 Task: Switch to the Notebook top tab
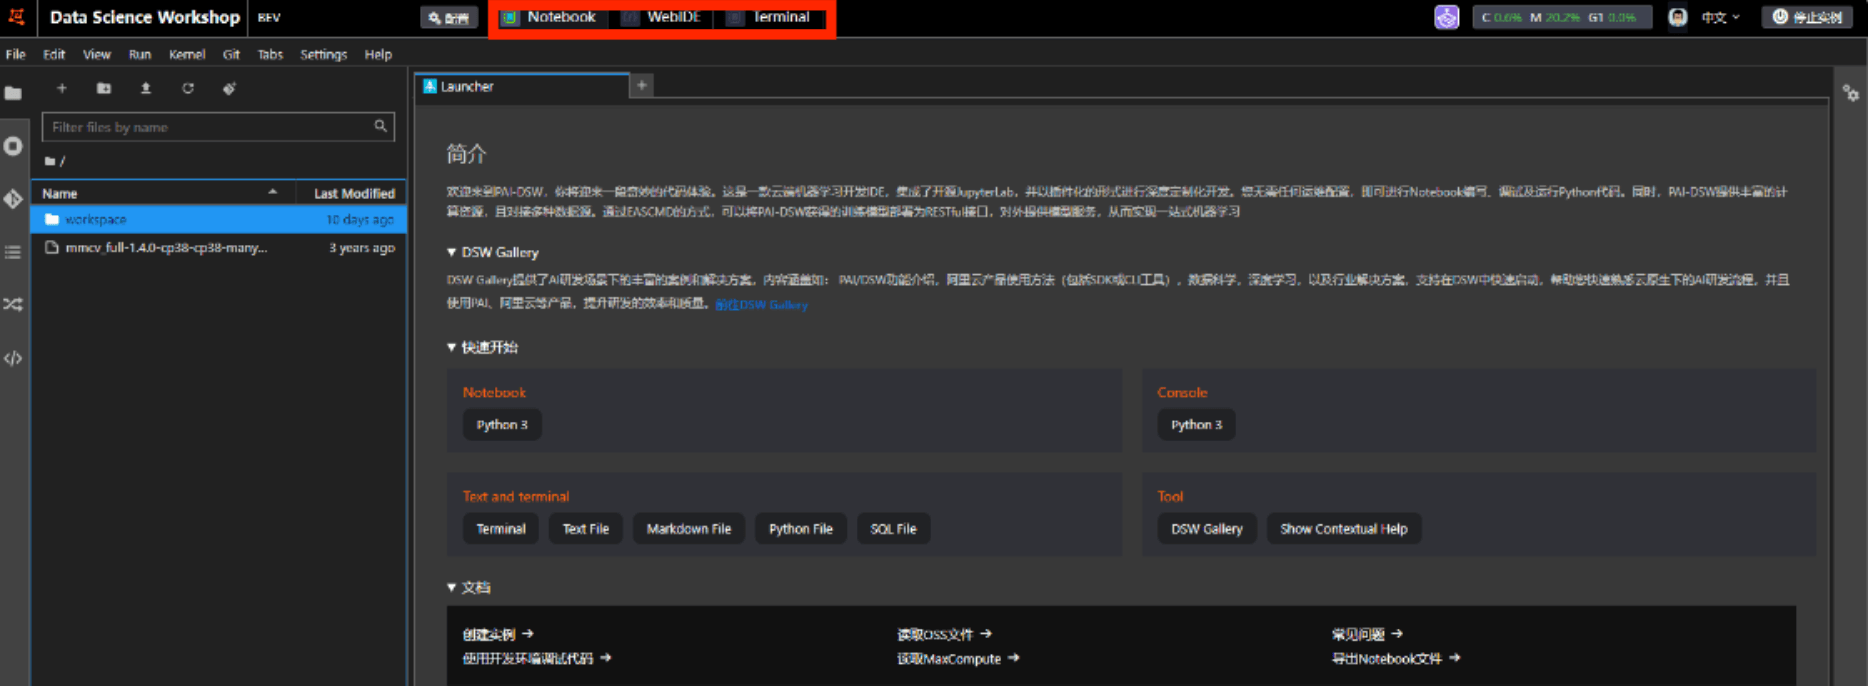pyautogui.click(x=549, y=17)
